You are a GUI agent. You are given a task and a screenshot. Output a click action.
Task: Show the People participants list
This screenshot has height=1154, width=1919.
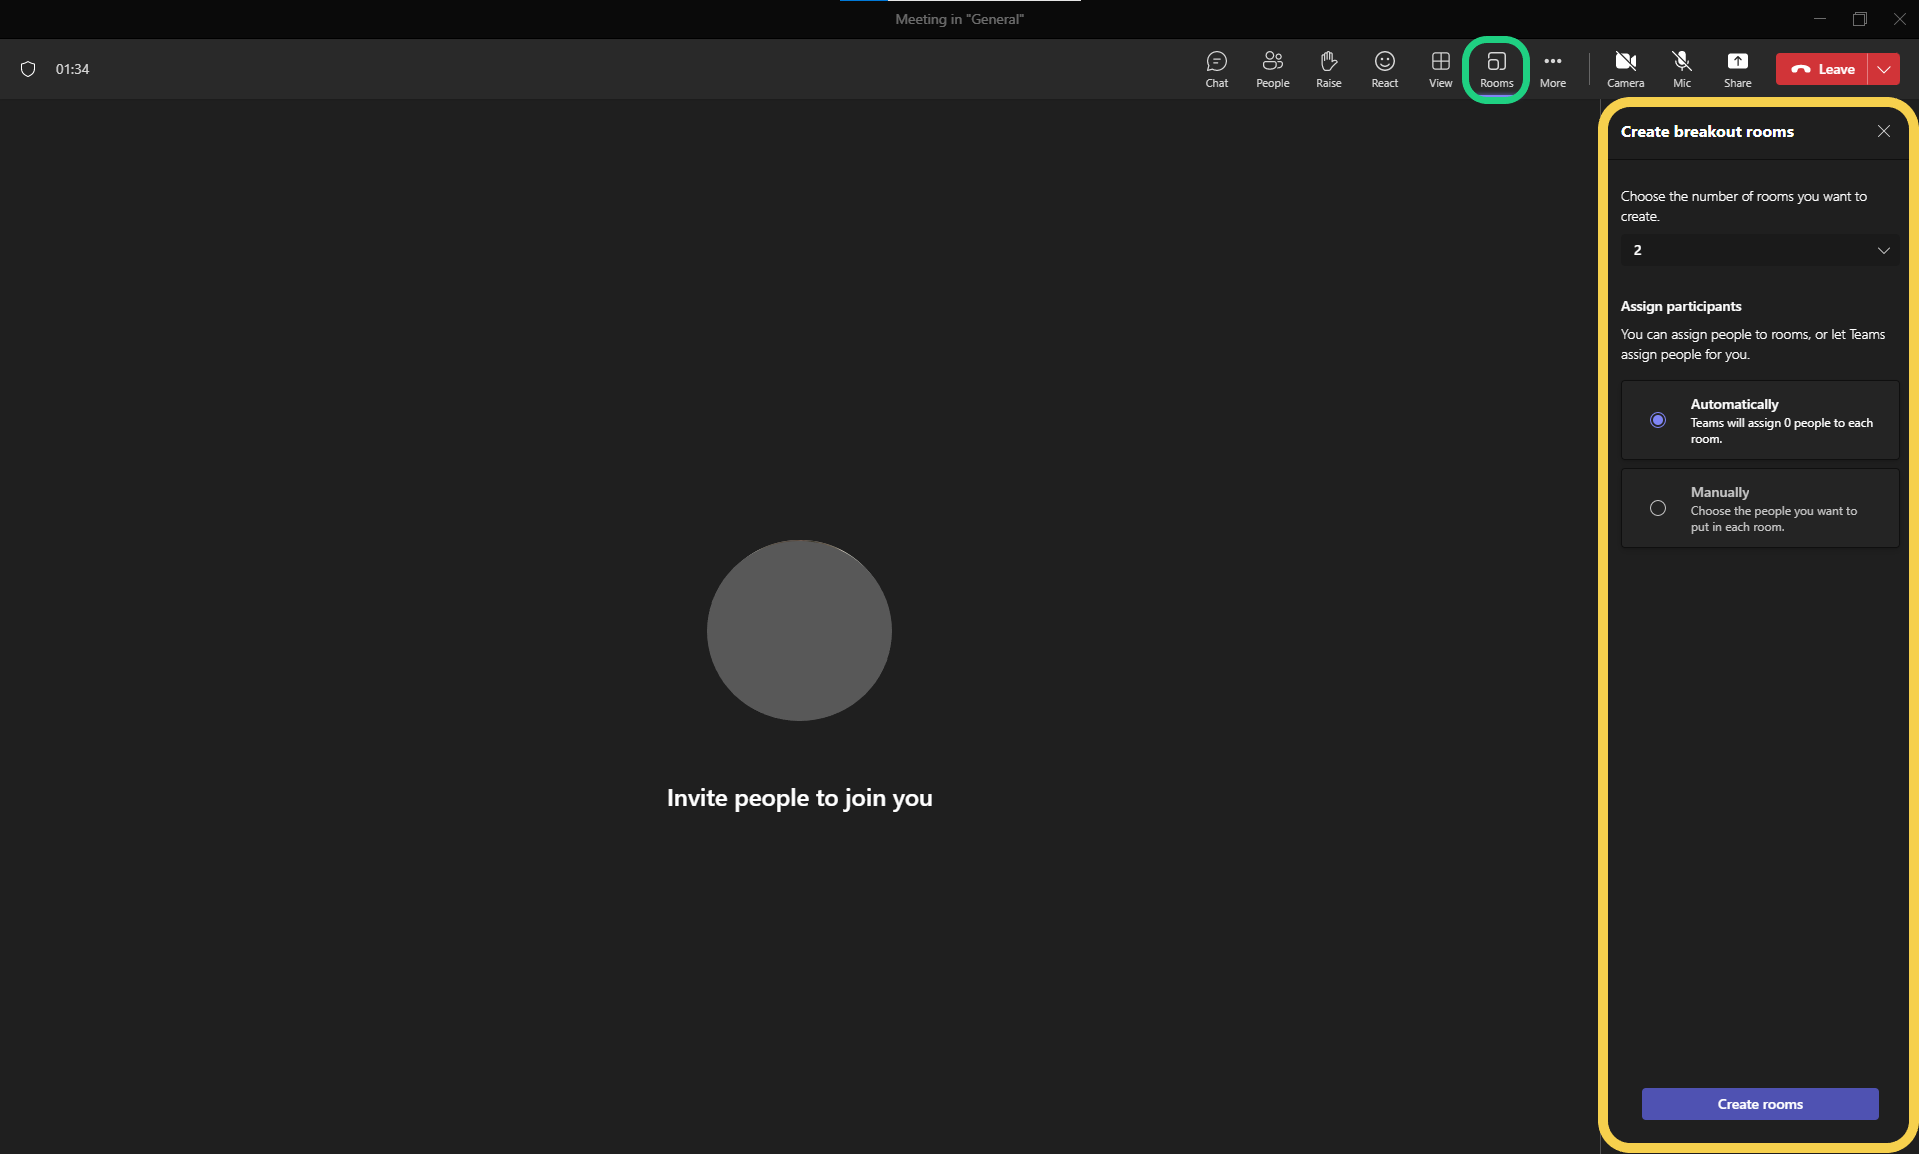tap(1272, 69)
